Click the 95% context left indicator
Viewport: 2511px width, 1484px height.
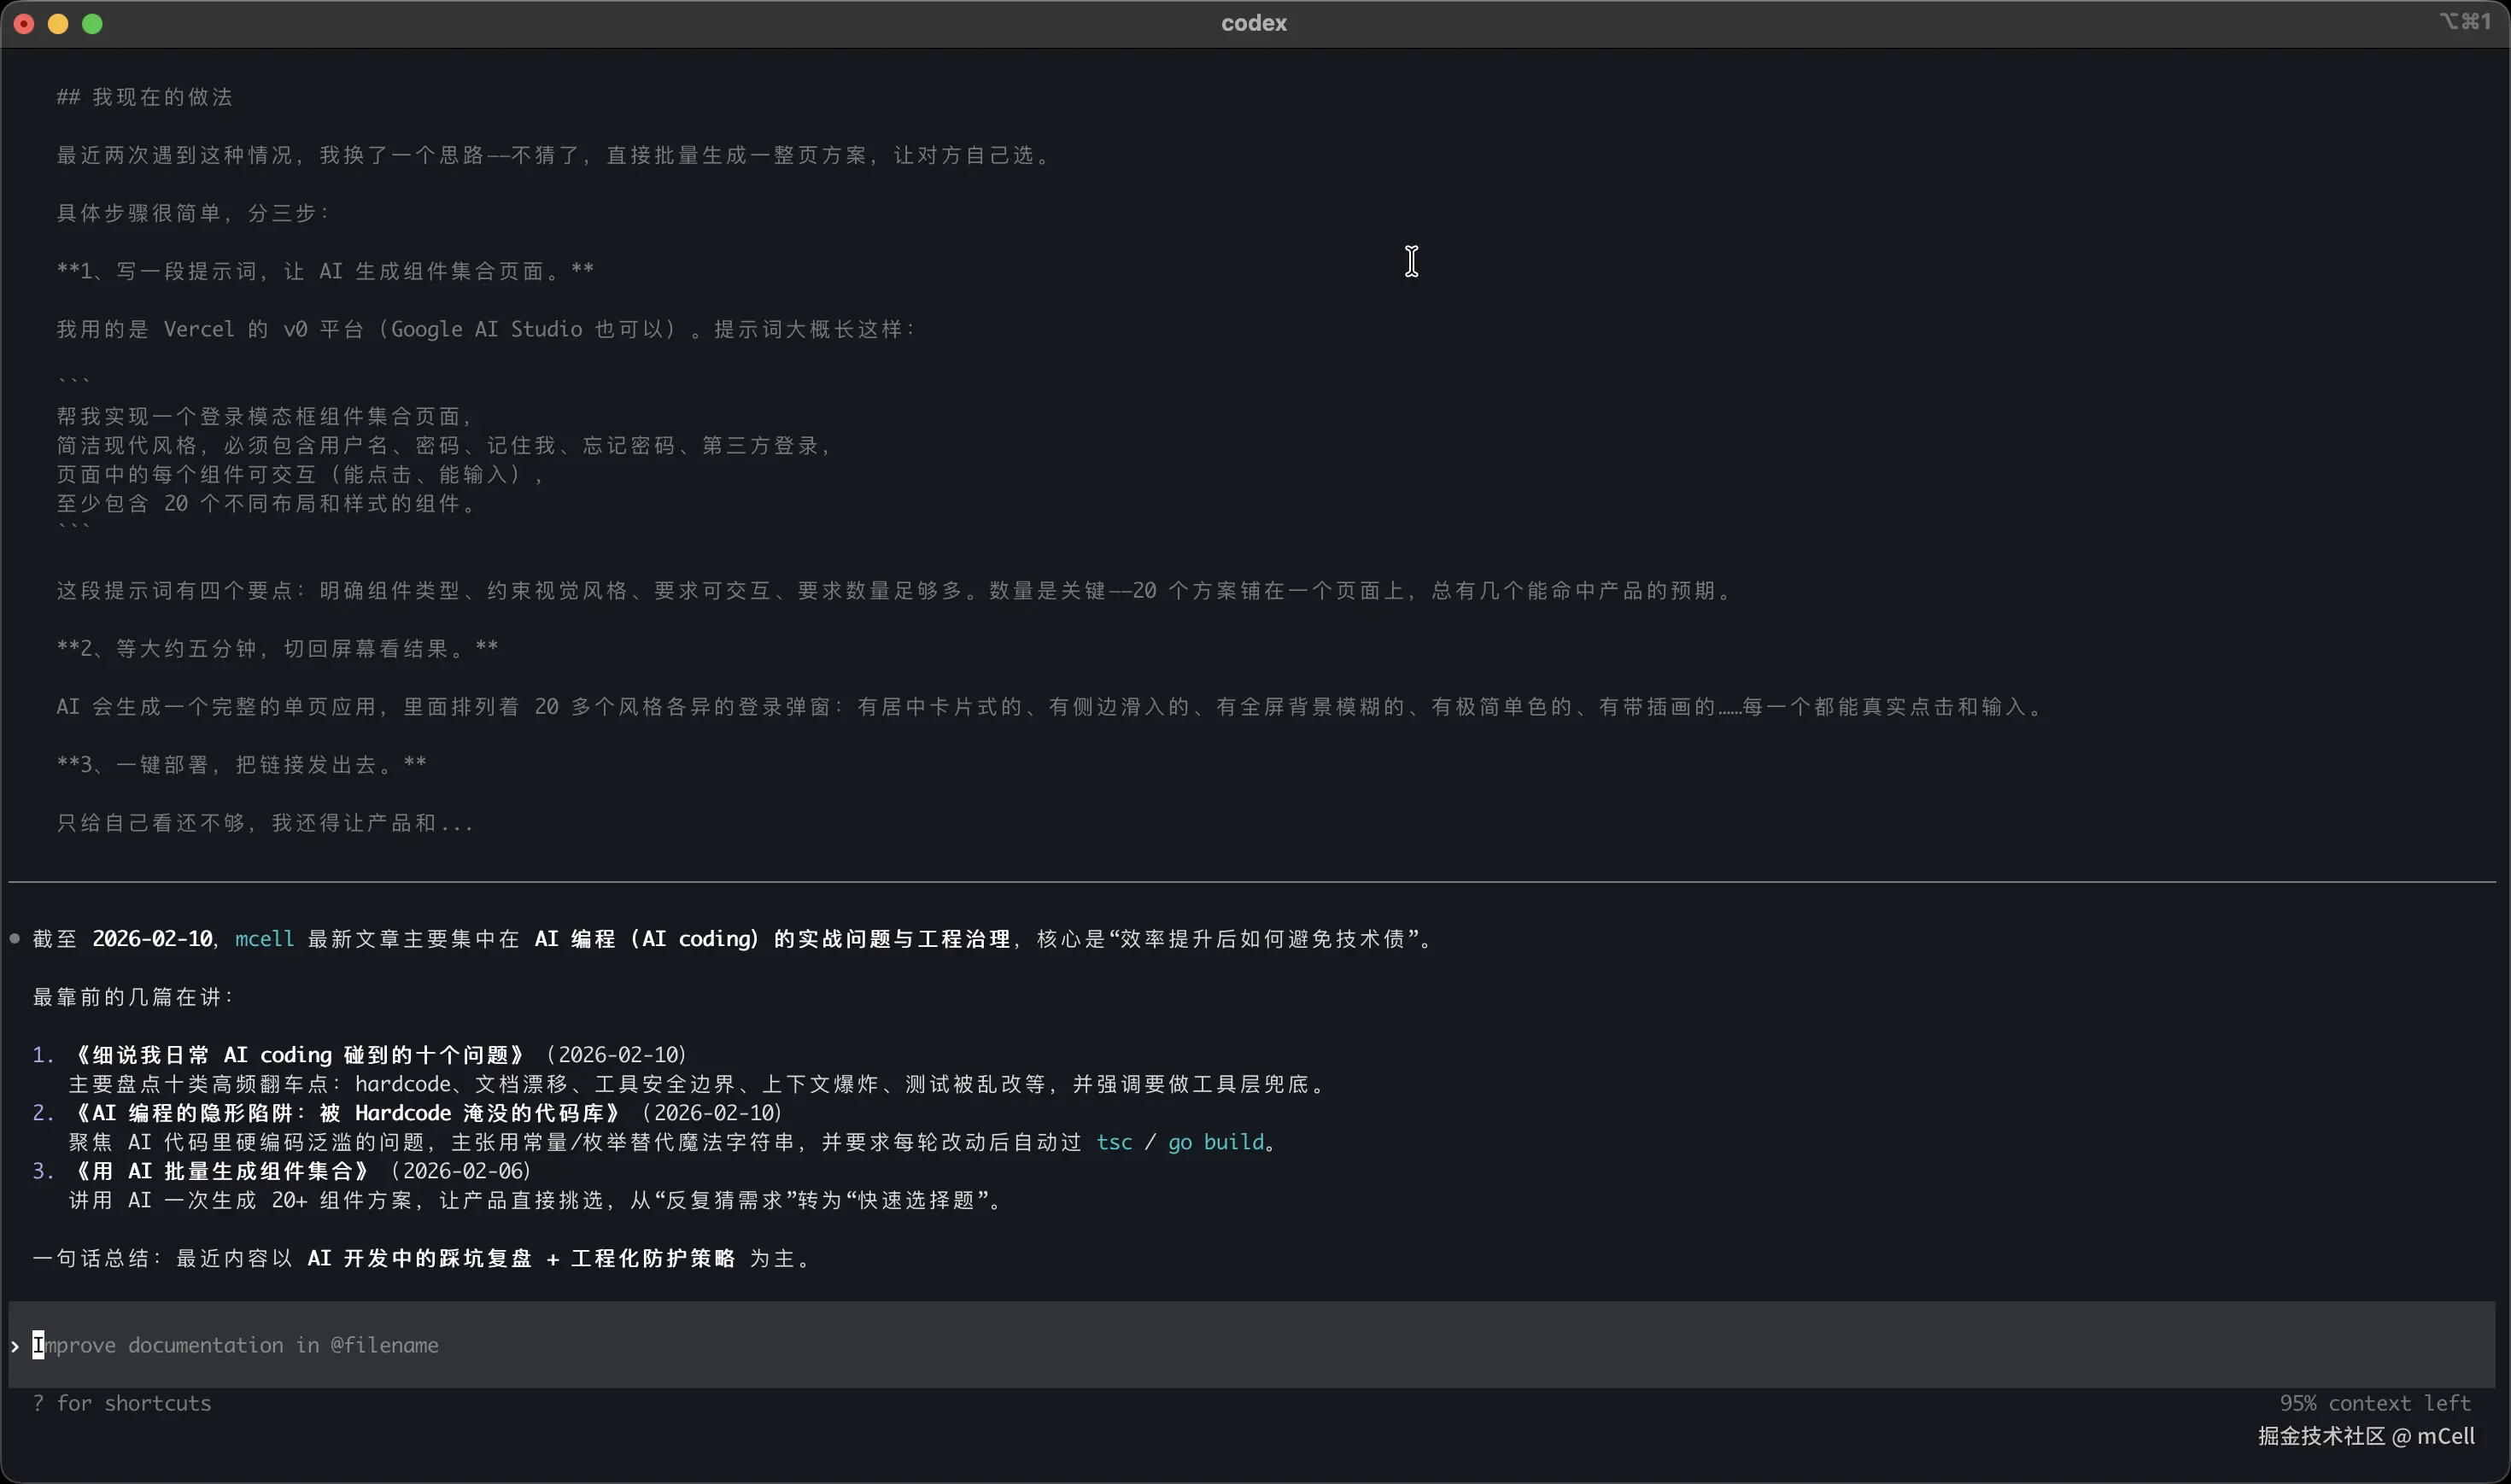coord(2375,1403)
